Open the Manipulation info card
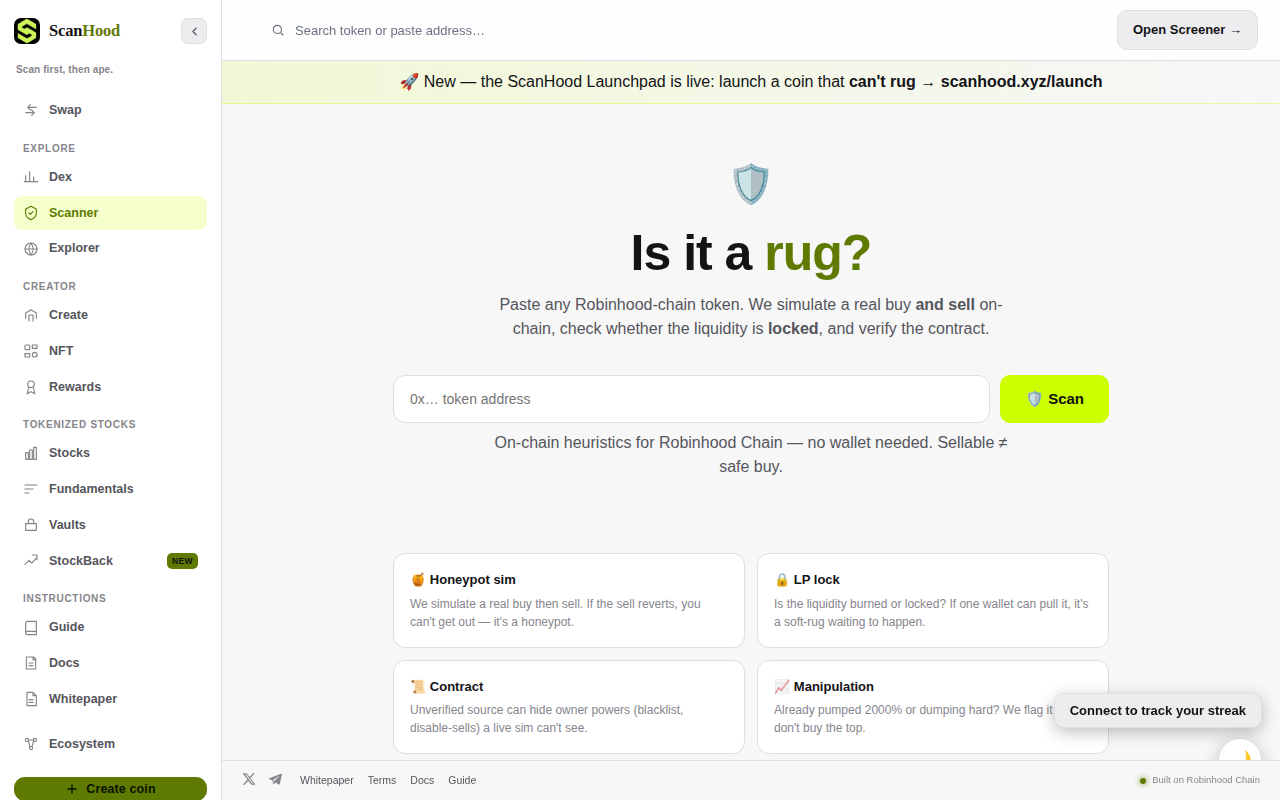 pos(932,707)
